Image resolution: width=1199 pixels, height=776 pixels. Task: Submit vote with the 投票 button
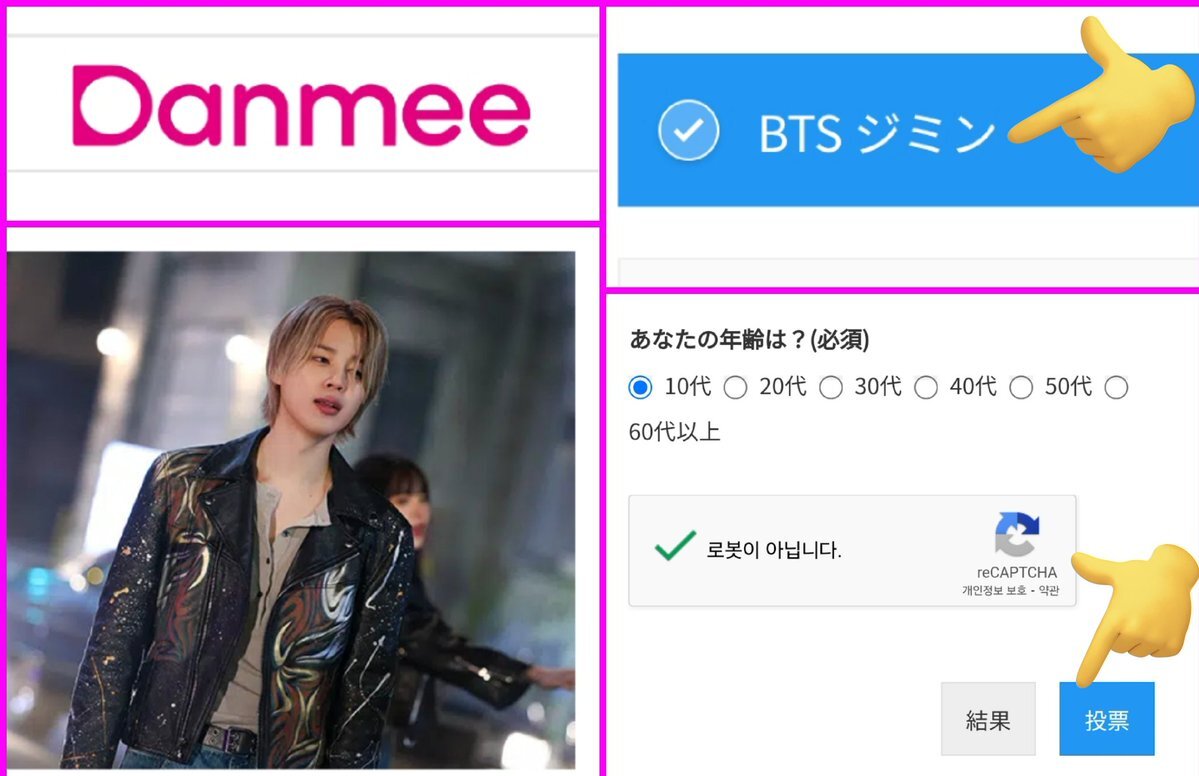(x=1106, y=719)
